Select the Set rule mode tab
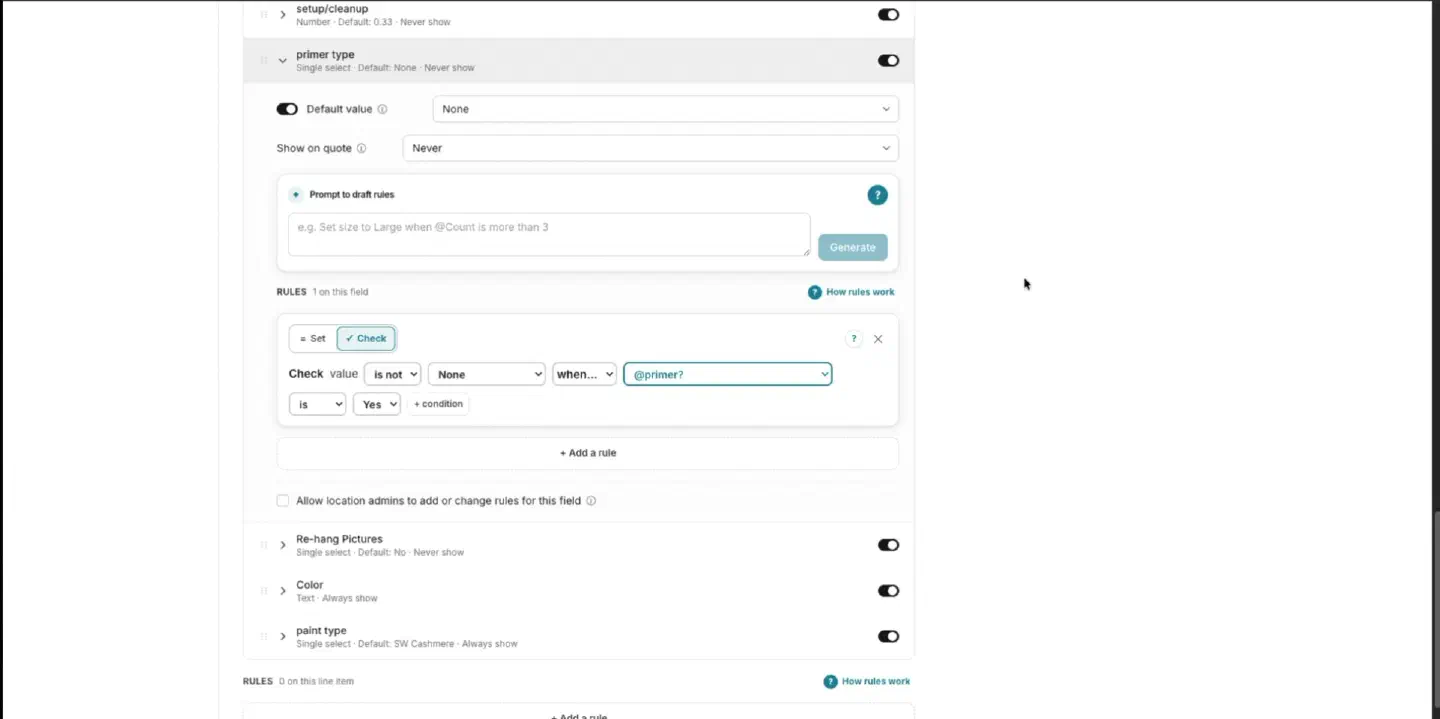 coord(313,339)
